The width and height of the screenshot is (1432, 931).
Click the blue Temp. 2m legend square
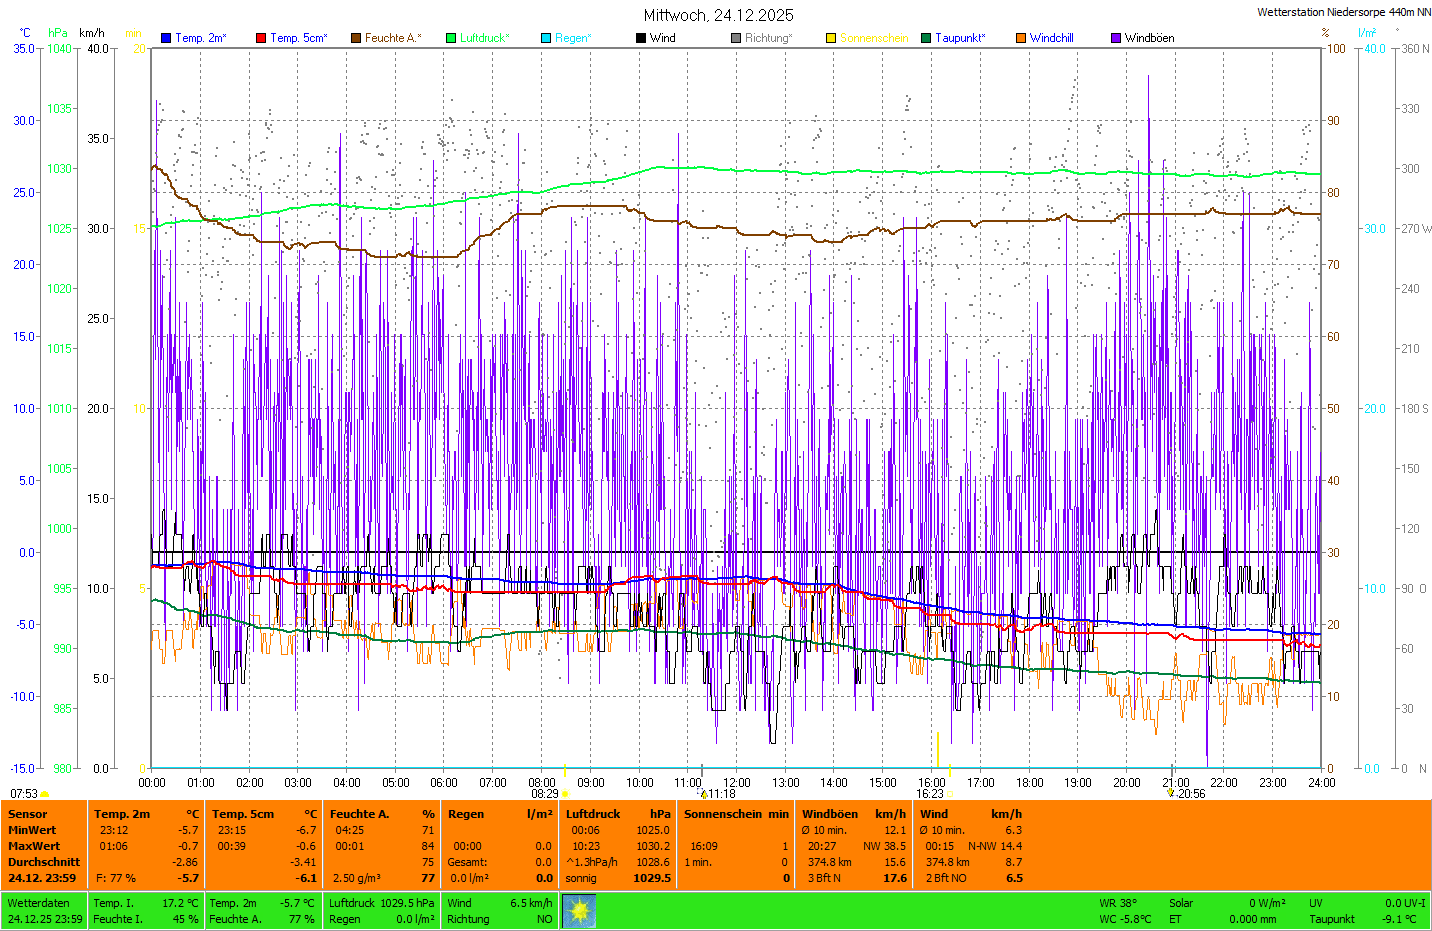click(166, 38)
